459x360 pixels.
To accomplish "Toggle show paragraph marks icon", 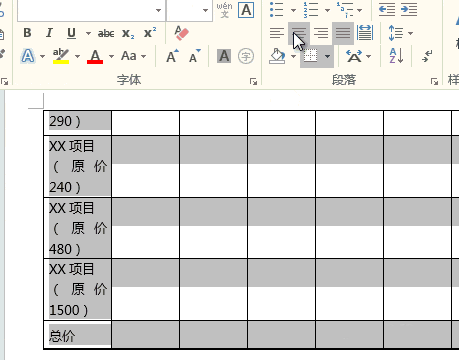I will pyautogui.click(x=427, y=56).
